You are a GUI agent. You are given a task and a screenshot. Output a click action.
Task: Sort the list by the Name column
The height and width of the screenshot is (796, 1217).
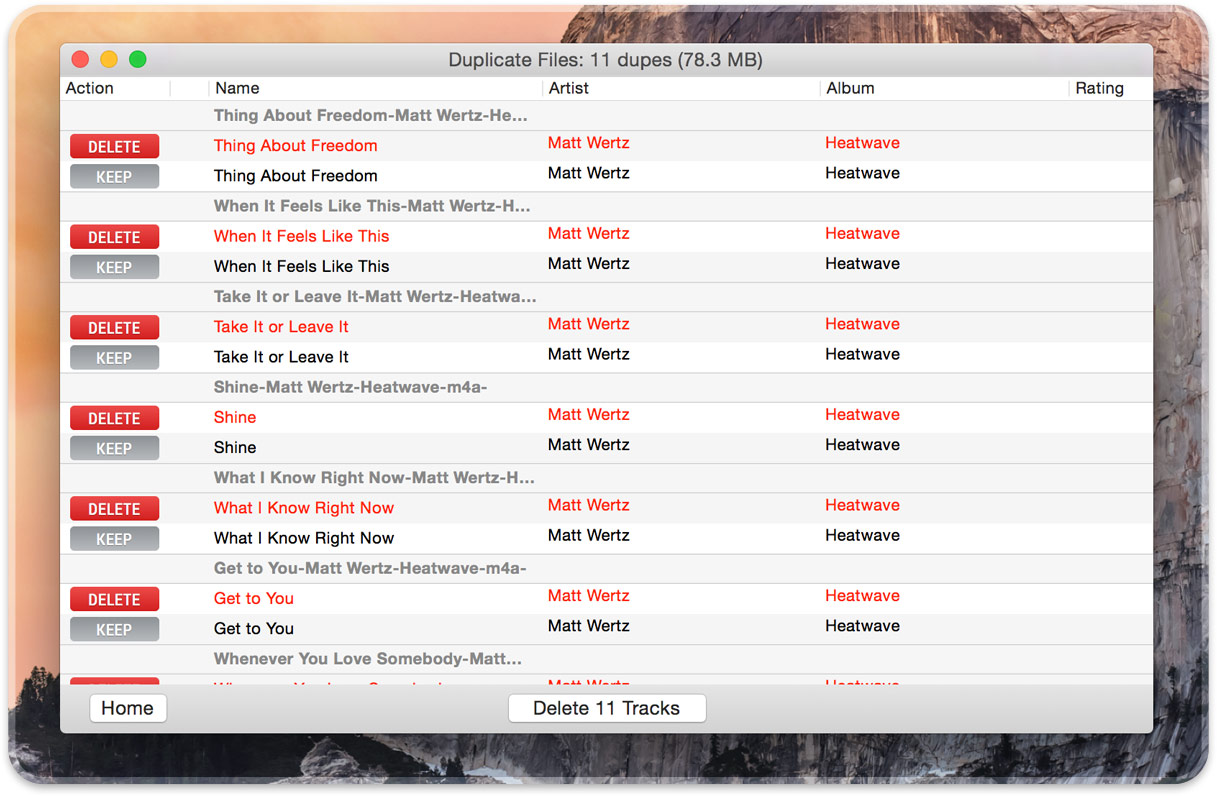coord(238,88)
